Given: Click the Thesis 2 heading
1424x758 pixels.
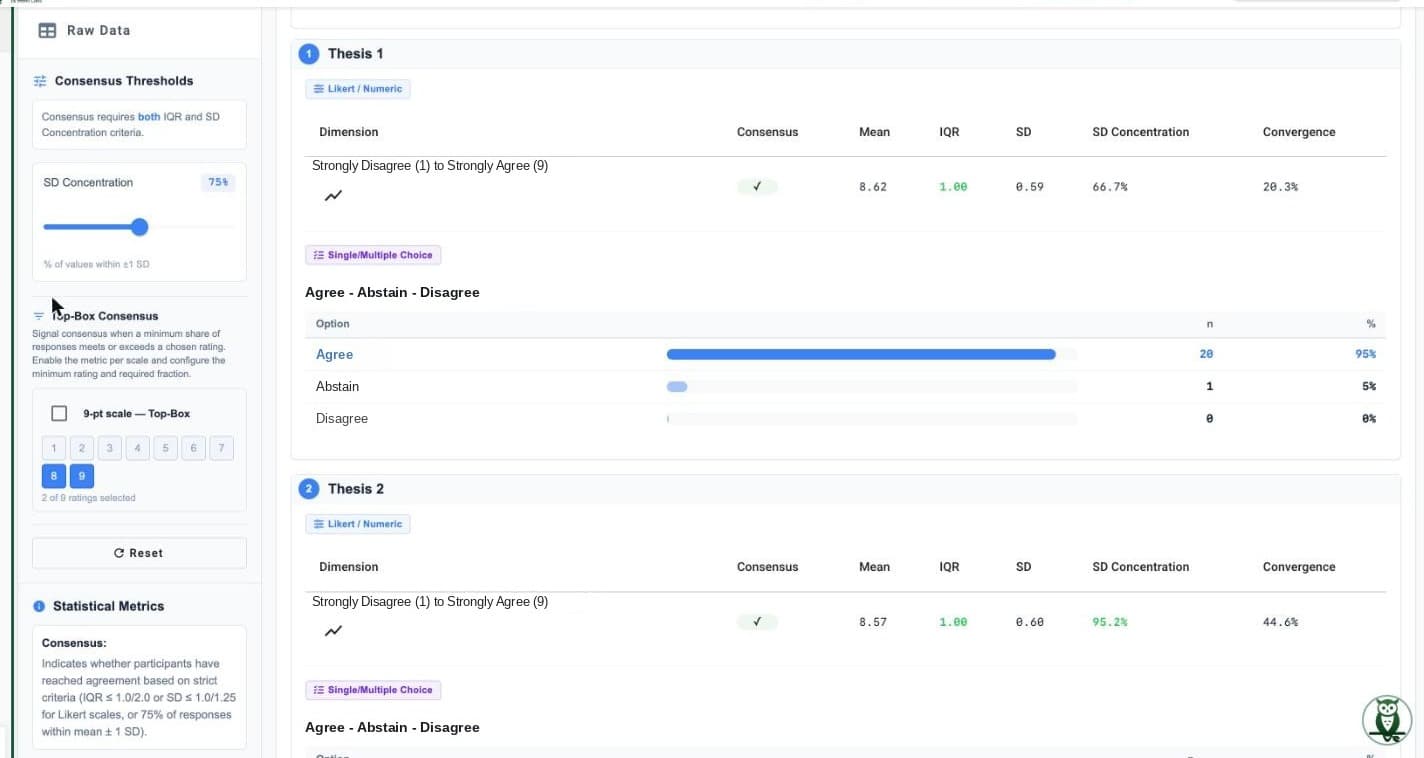Looking at the screenshot, I should click(356, 489).
